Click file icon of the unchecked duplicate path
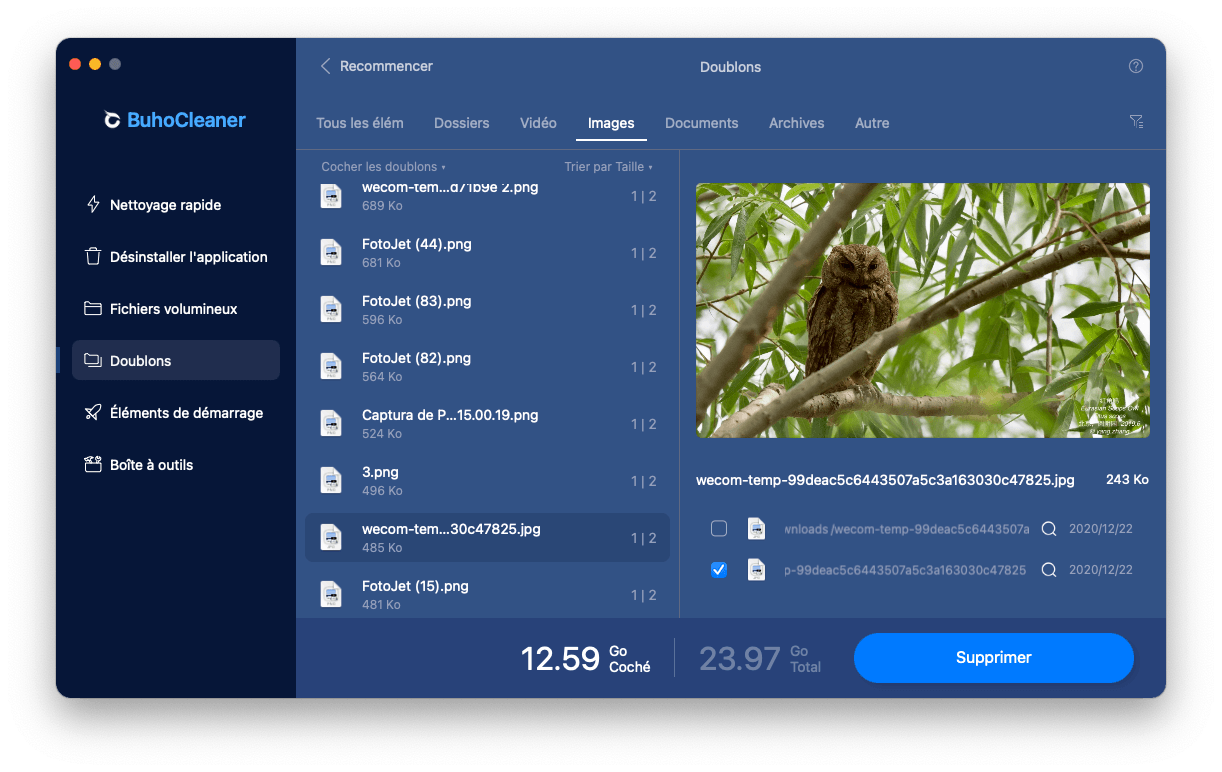 tap(757, 529)
